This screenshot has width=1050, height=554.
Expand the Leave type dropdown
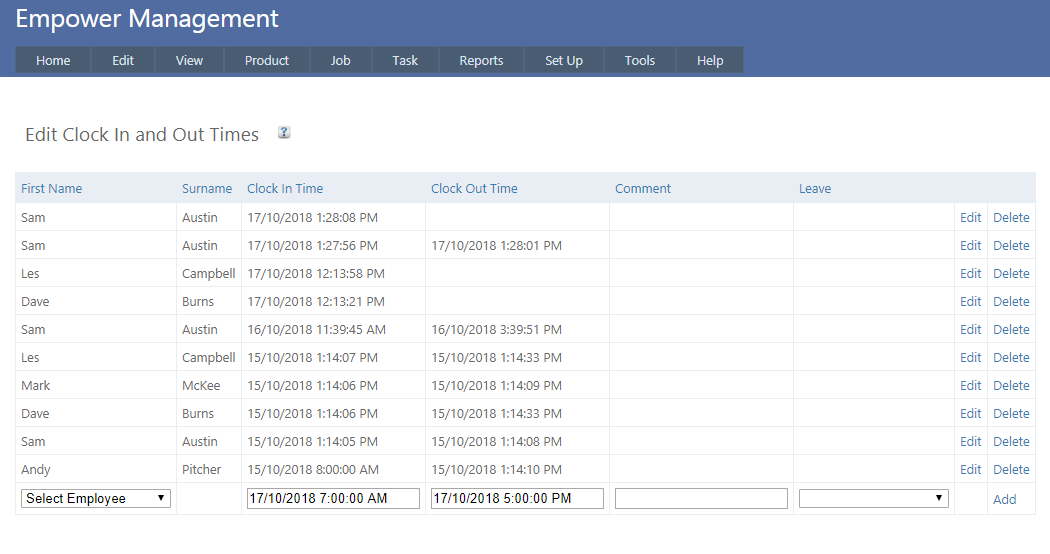tap(873, 498)
